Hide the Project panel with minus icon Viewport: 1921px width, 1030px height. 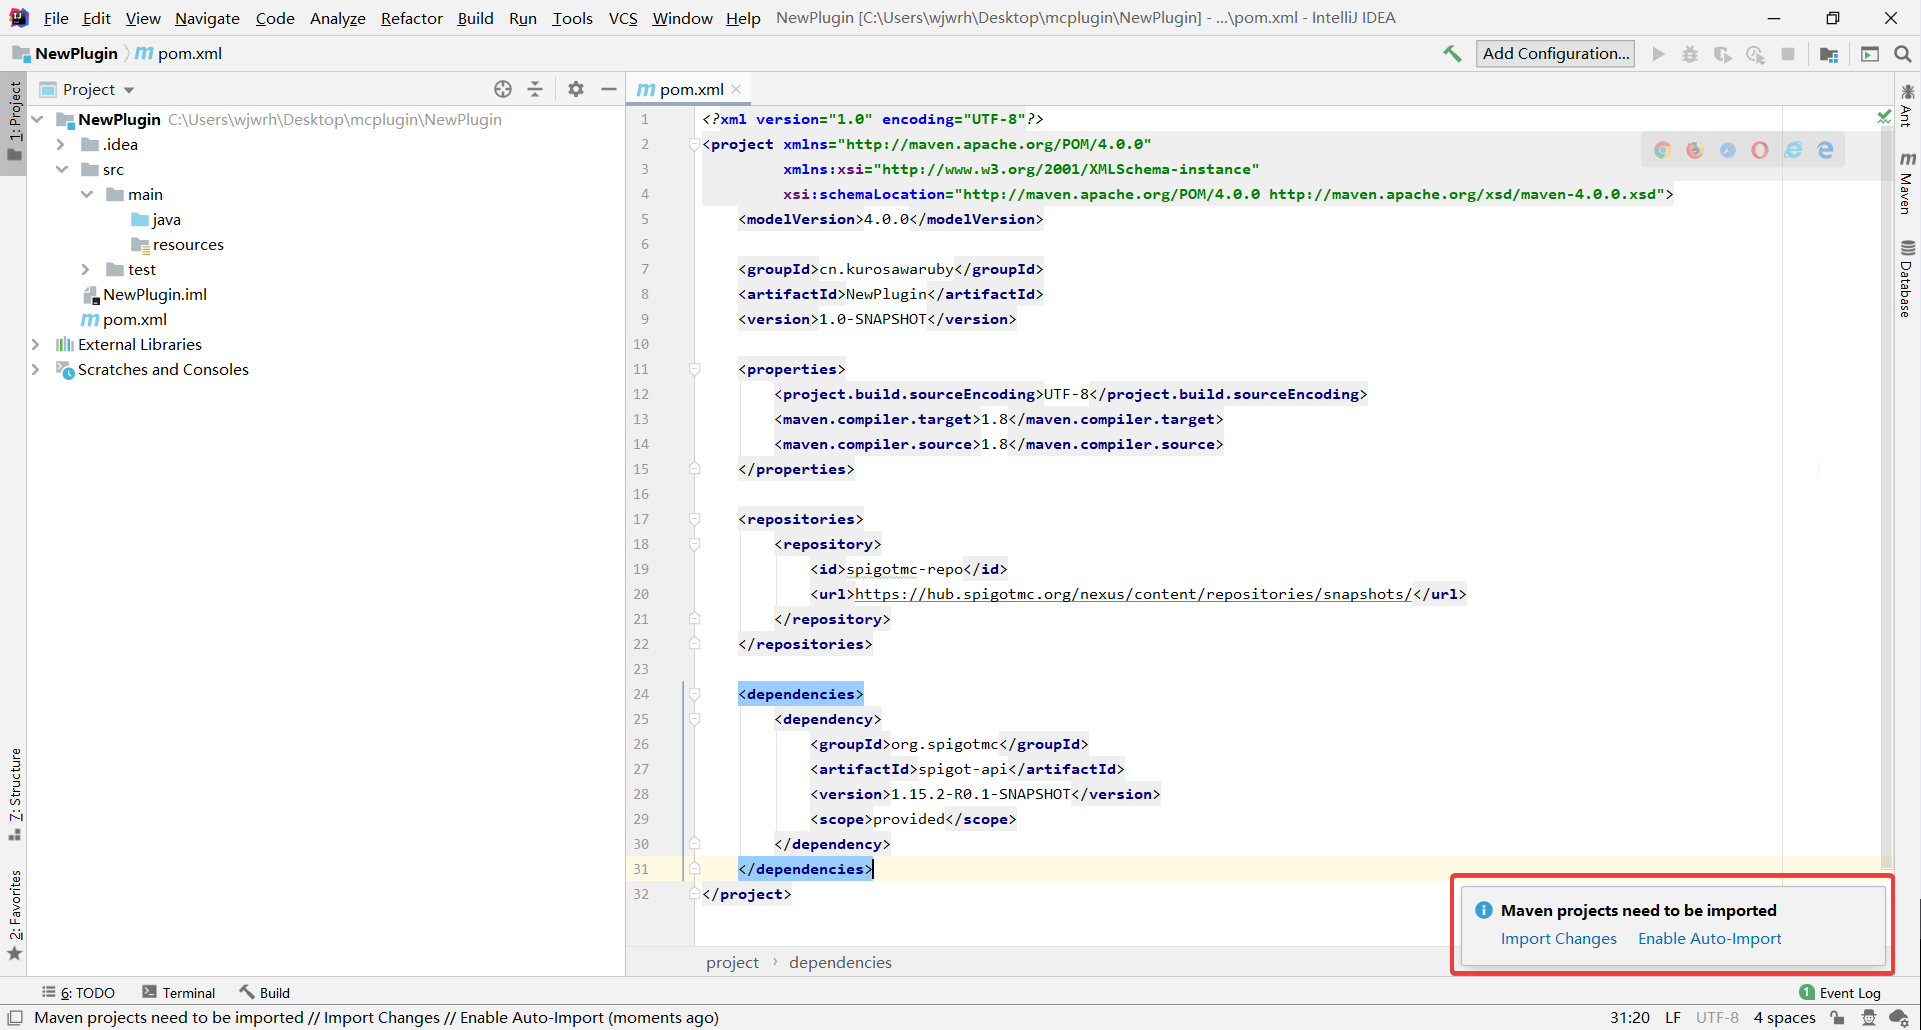point(608,89)
